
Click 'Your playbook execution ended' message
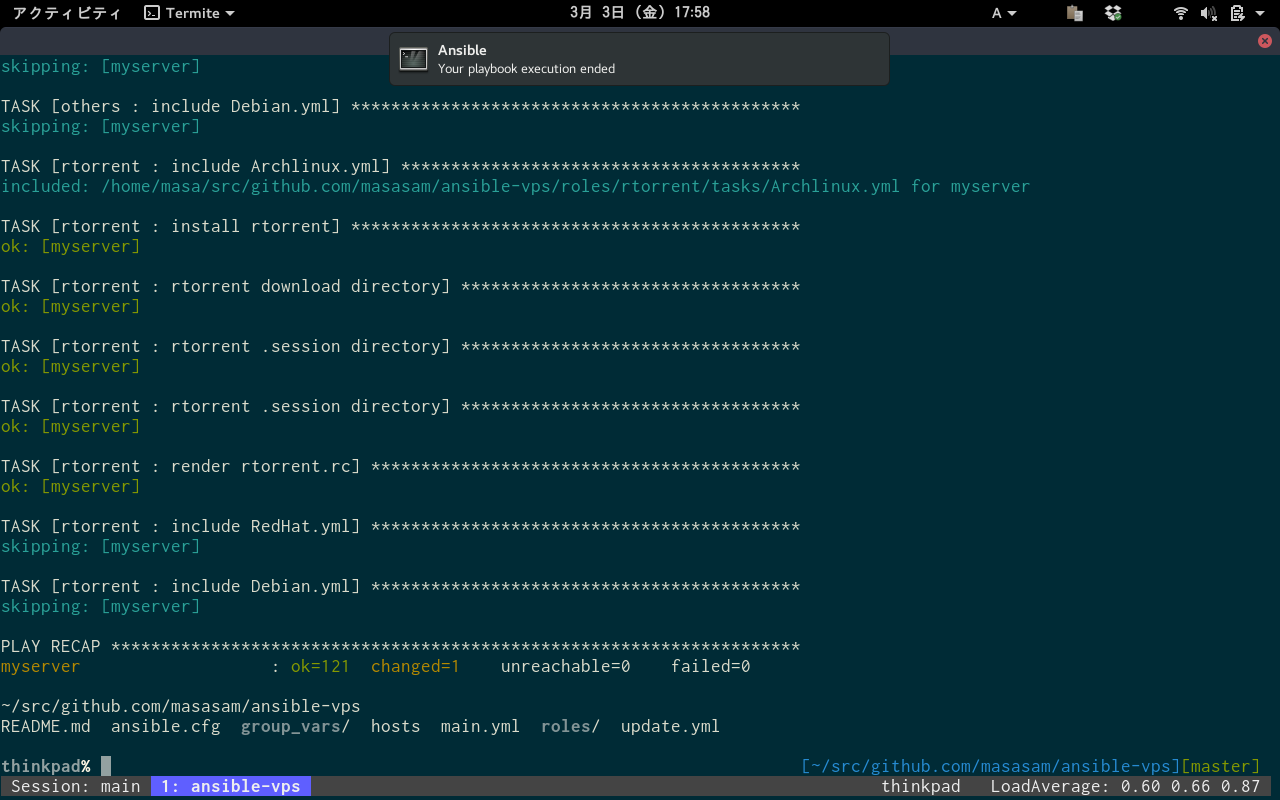526,69
